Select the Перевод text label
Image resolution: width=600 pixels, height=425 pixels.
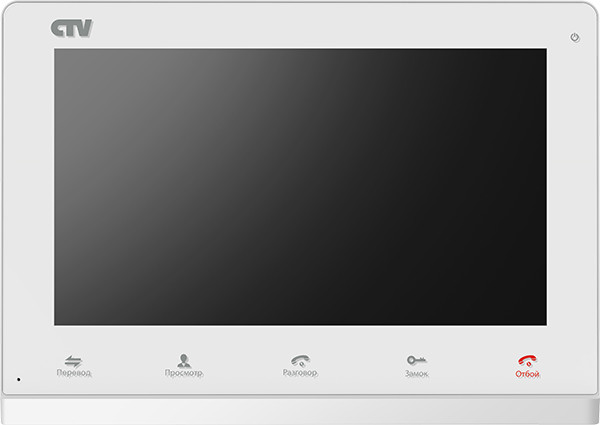74,373
